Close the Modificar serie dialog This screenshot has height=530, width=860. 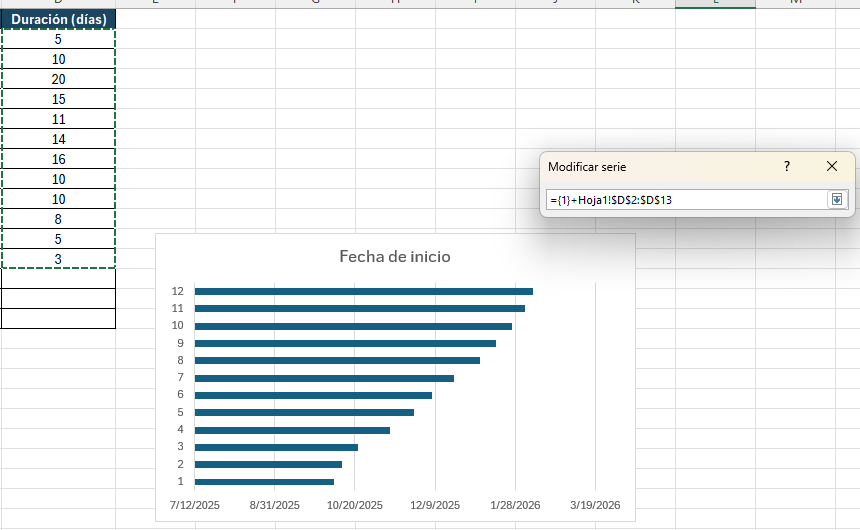point(832,167)
